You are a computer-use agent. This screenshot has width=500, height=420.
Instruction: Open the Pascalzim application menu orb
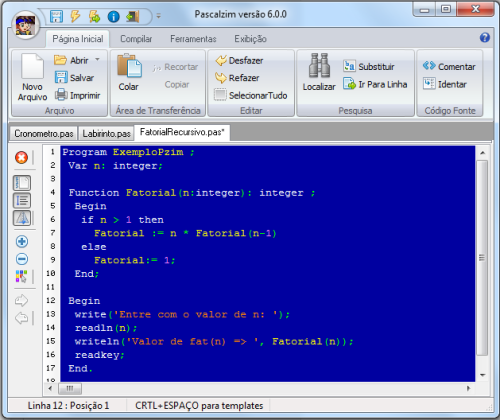[25, 25]
